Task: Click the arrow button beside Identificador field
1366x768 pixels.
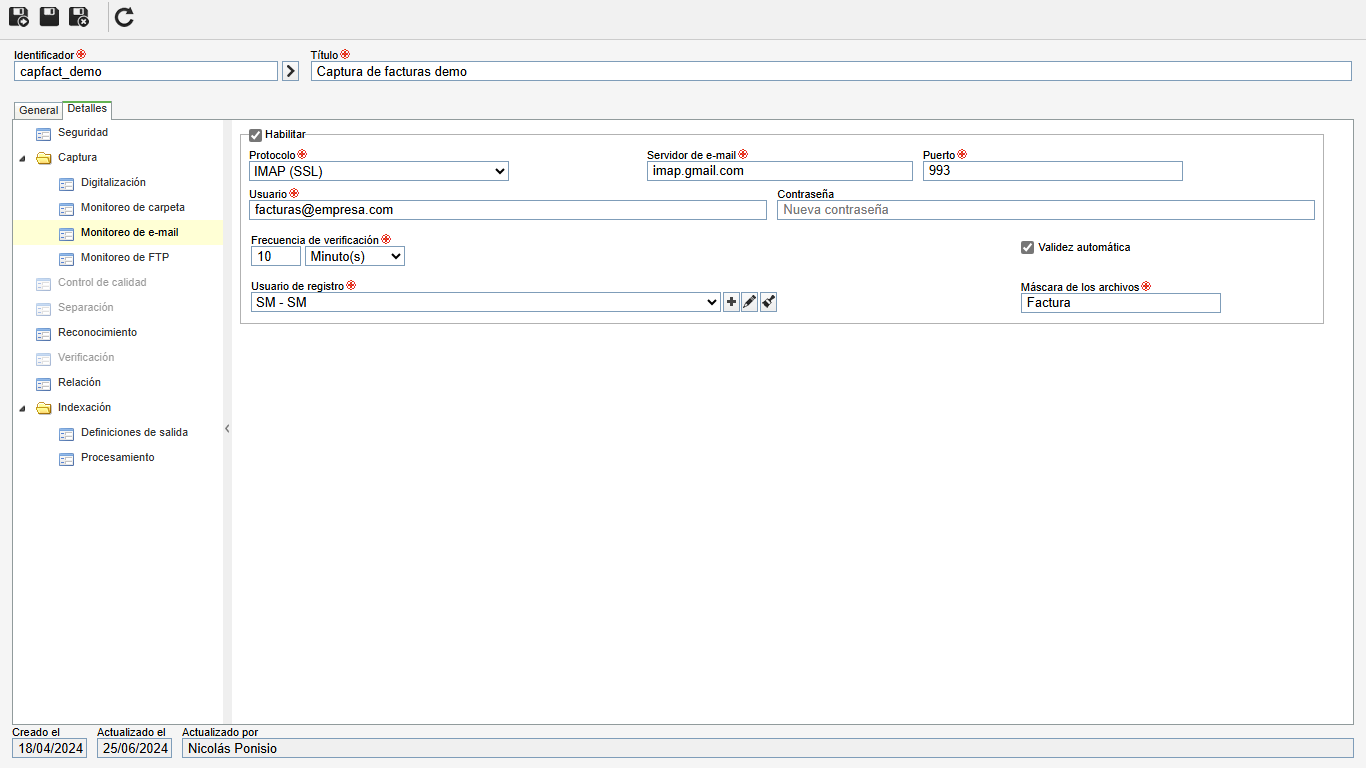Action: click(x=290, y=71)
